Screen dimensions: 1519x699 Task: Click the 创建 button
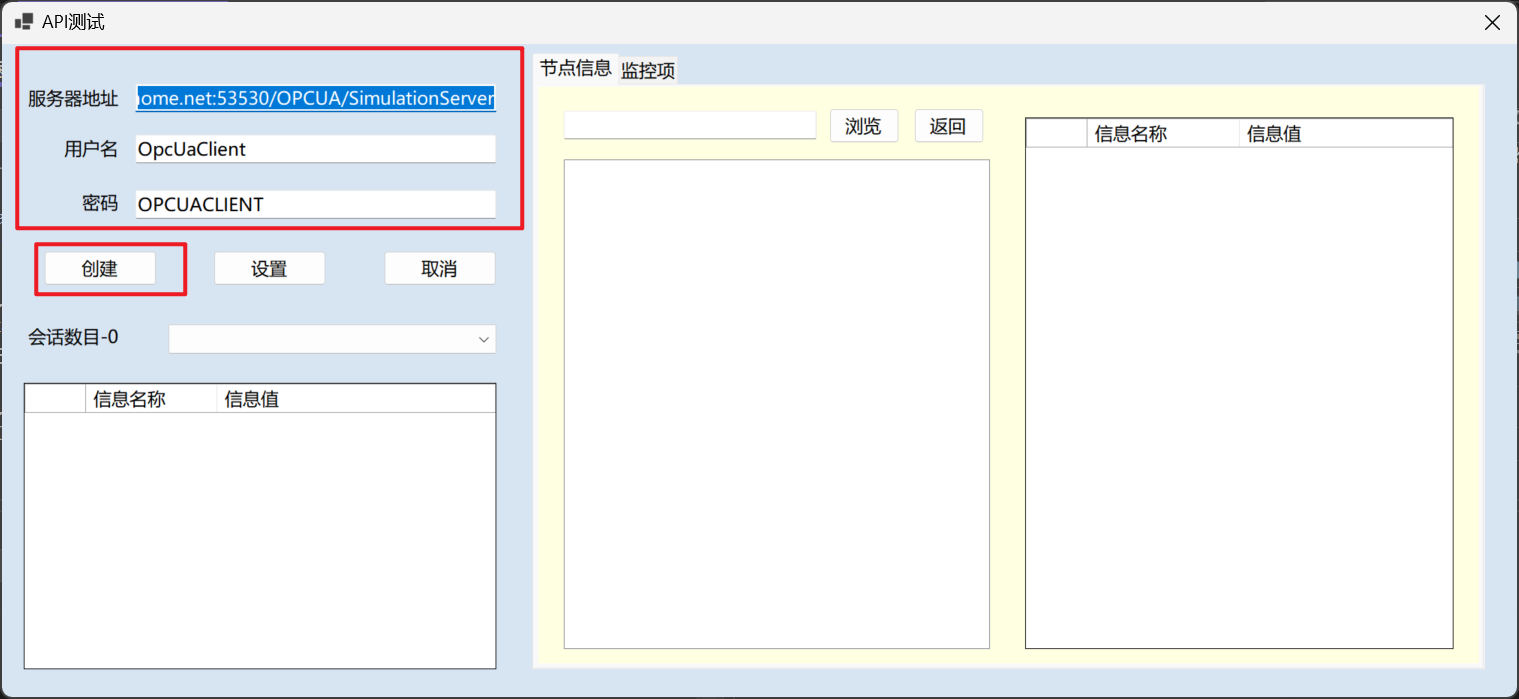100,269
